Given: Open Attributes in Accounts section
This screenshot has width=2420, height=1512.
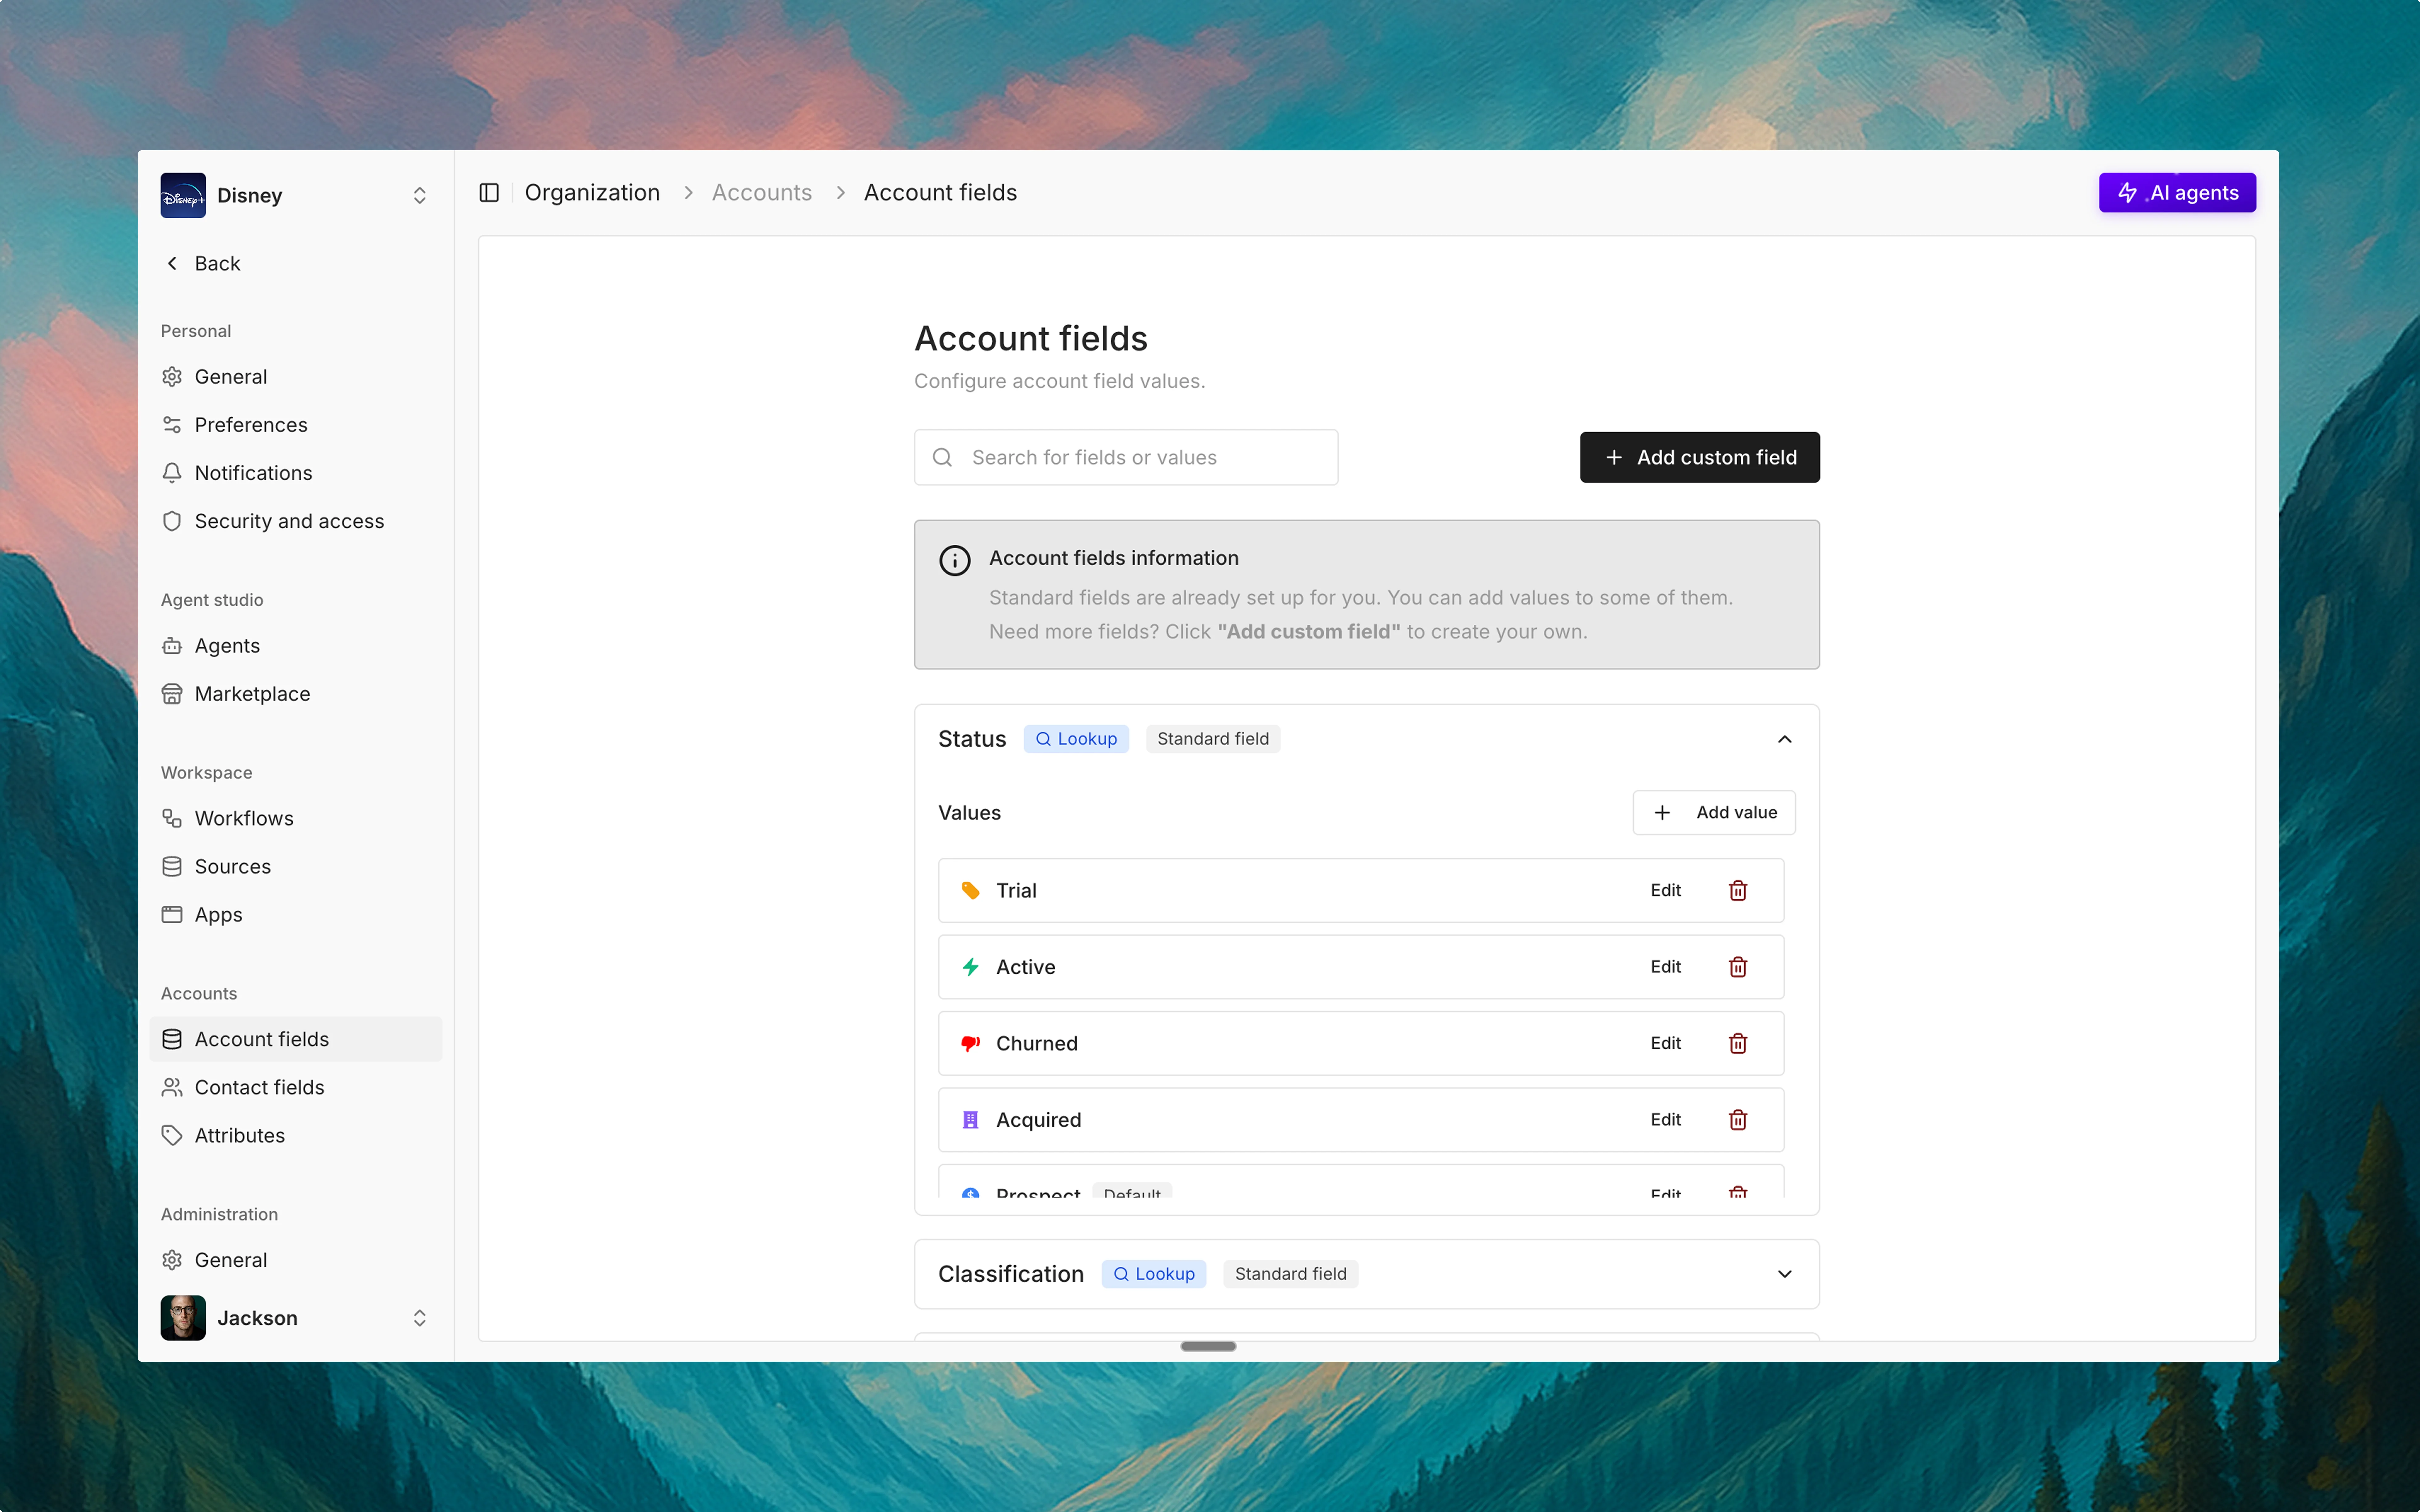Looking at the screenshot, I should click(296, 1135).
